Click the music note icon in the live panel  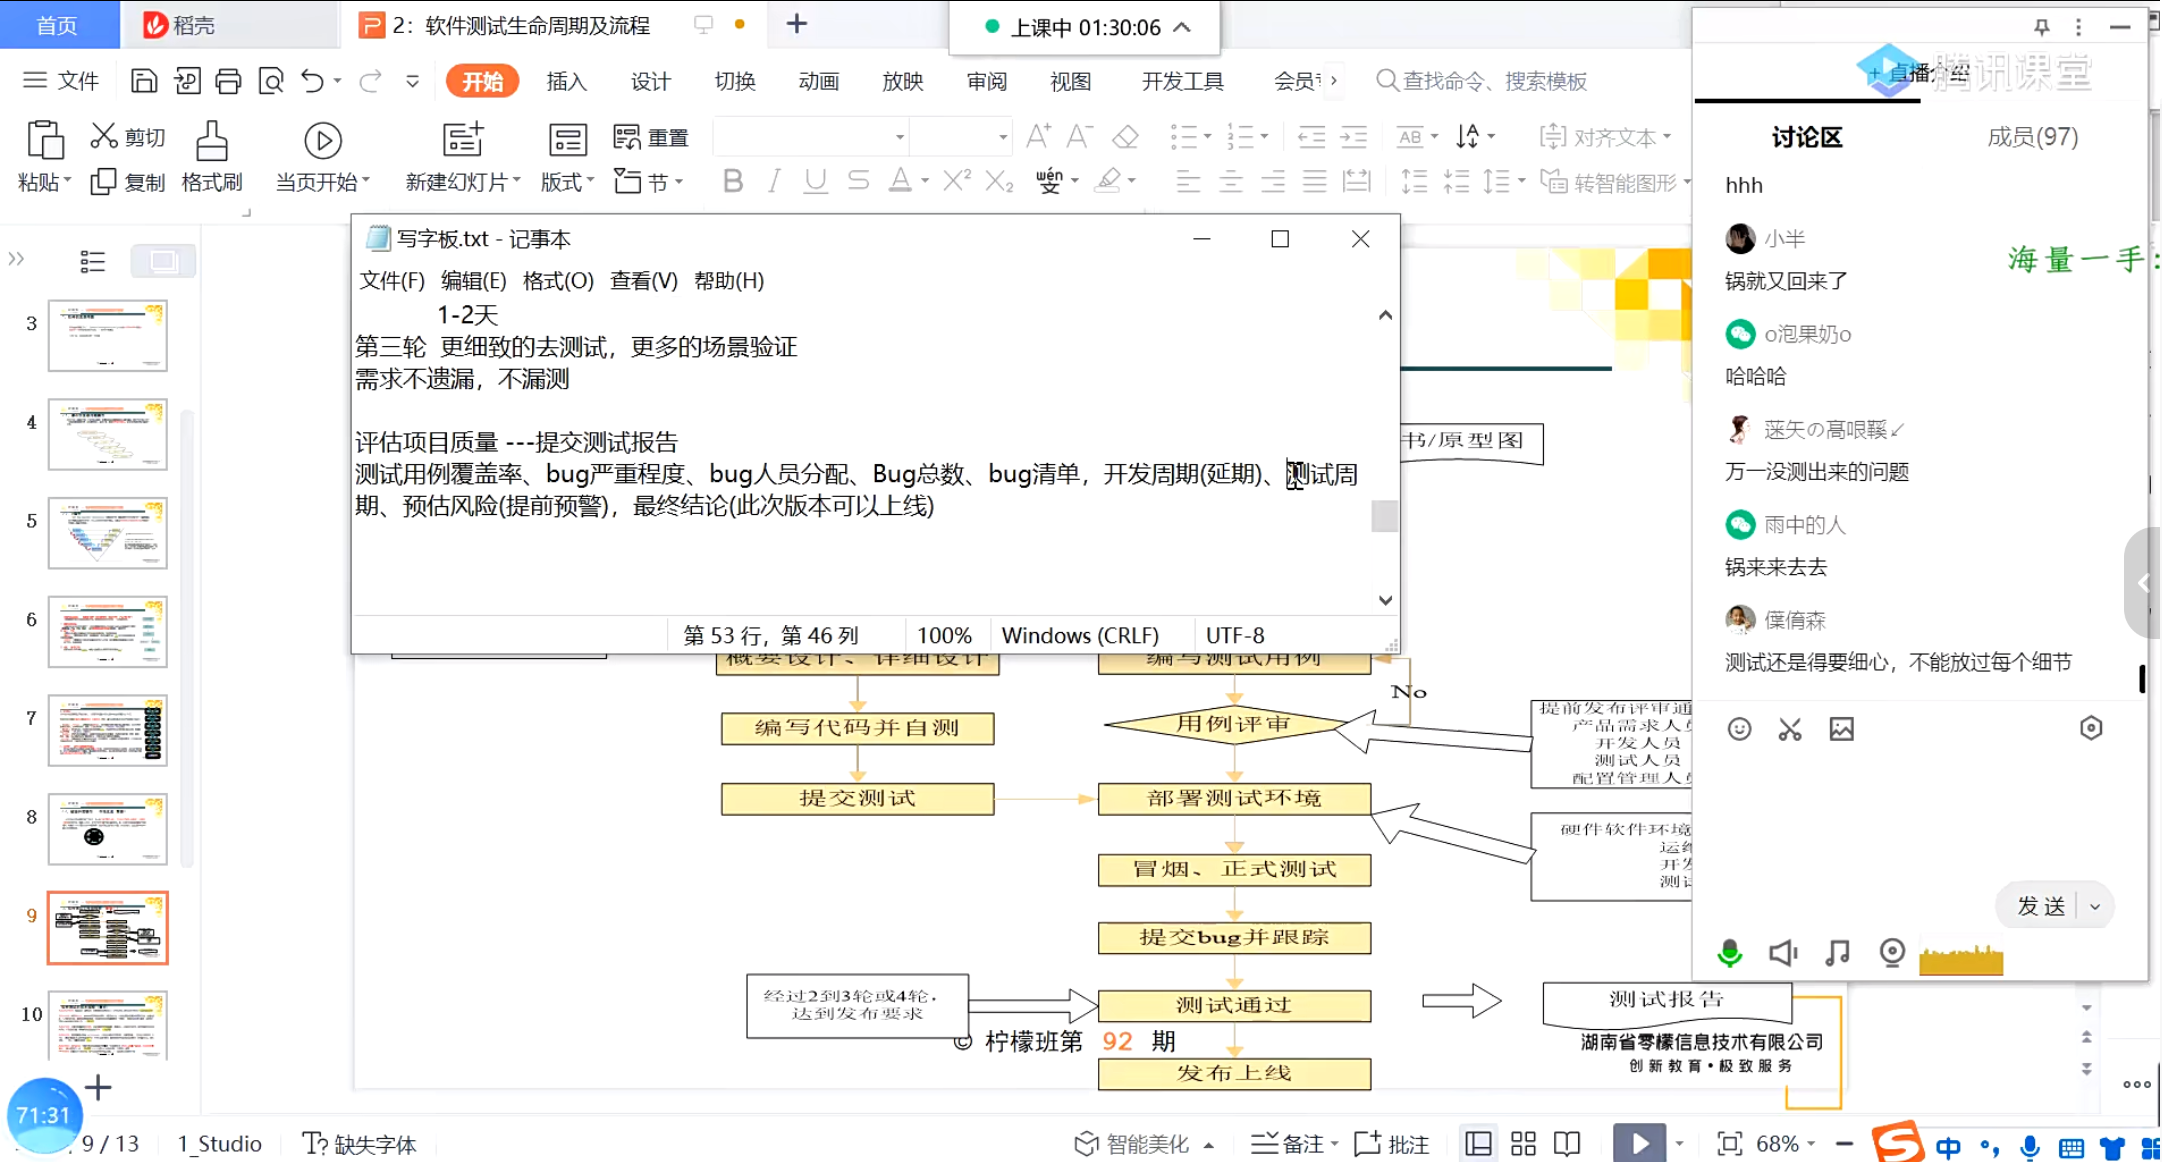pos(1837,953)
